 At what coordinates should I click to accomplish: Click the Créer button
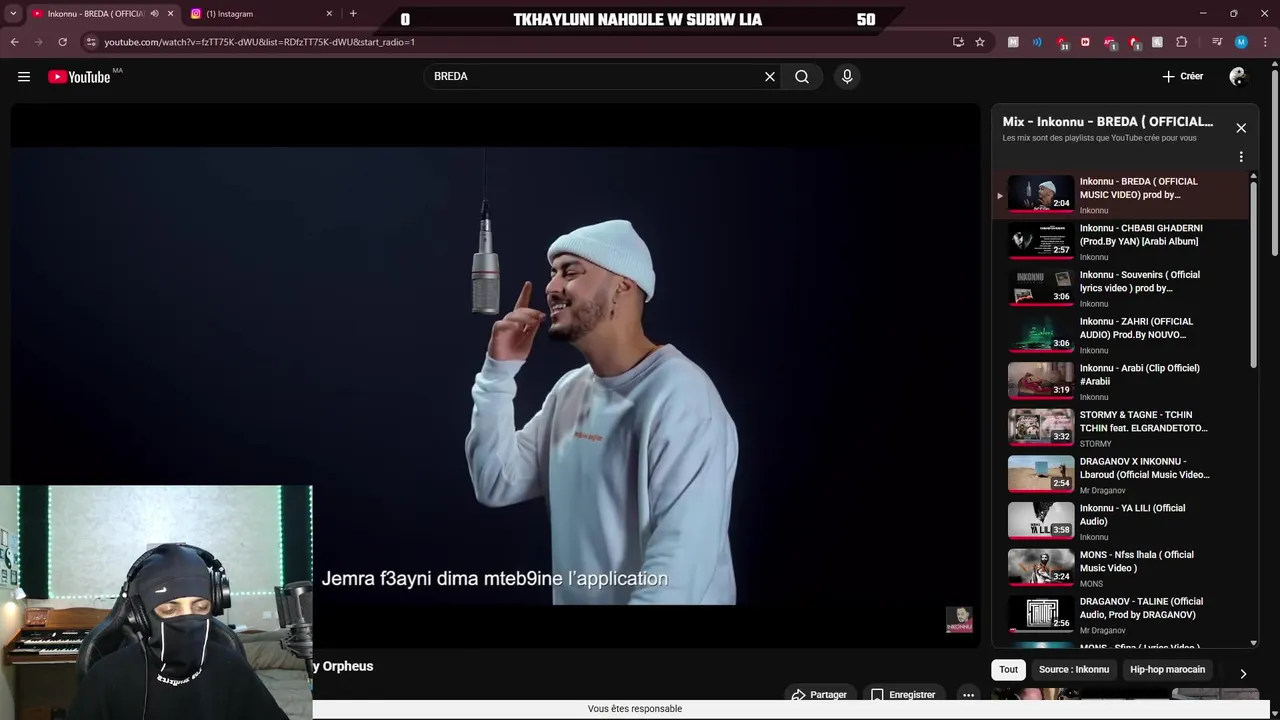tap(1182, 76)
